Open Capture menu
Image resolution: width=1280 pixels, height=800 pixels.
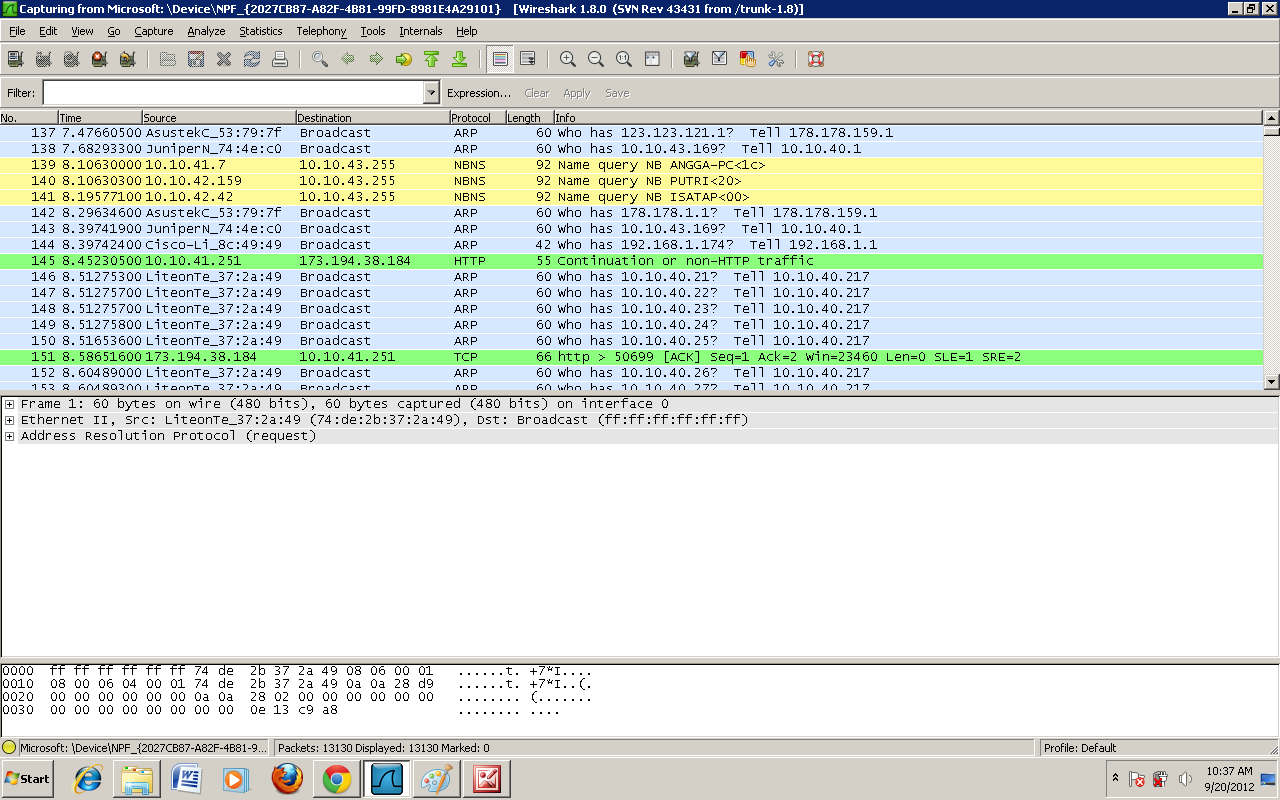coord(154,31)
